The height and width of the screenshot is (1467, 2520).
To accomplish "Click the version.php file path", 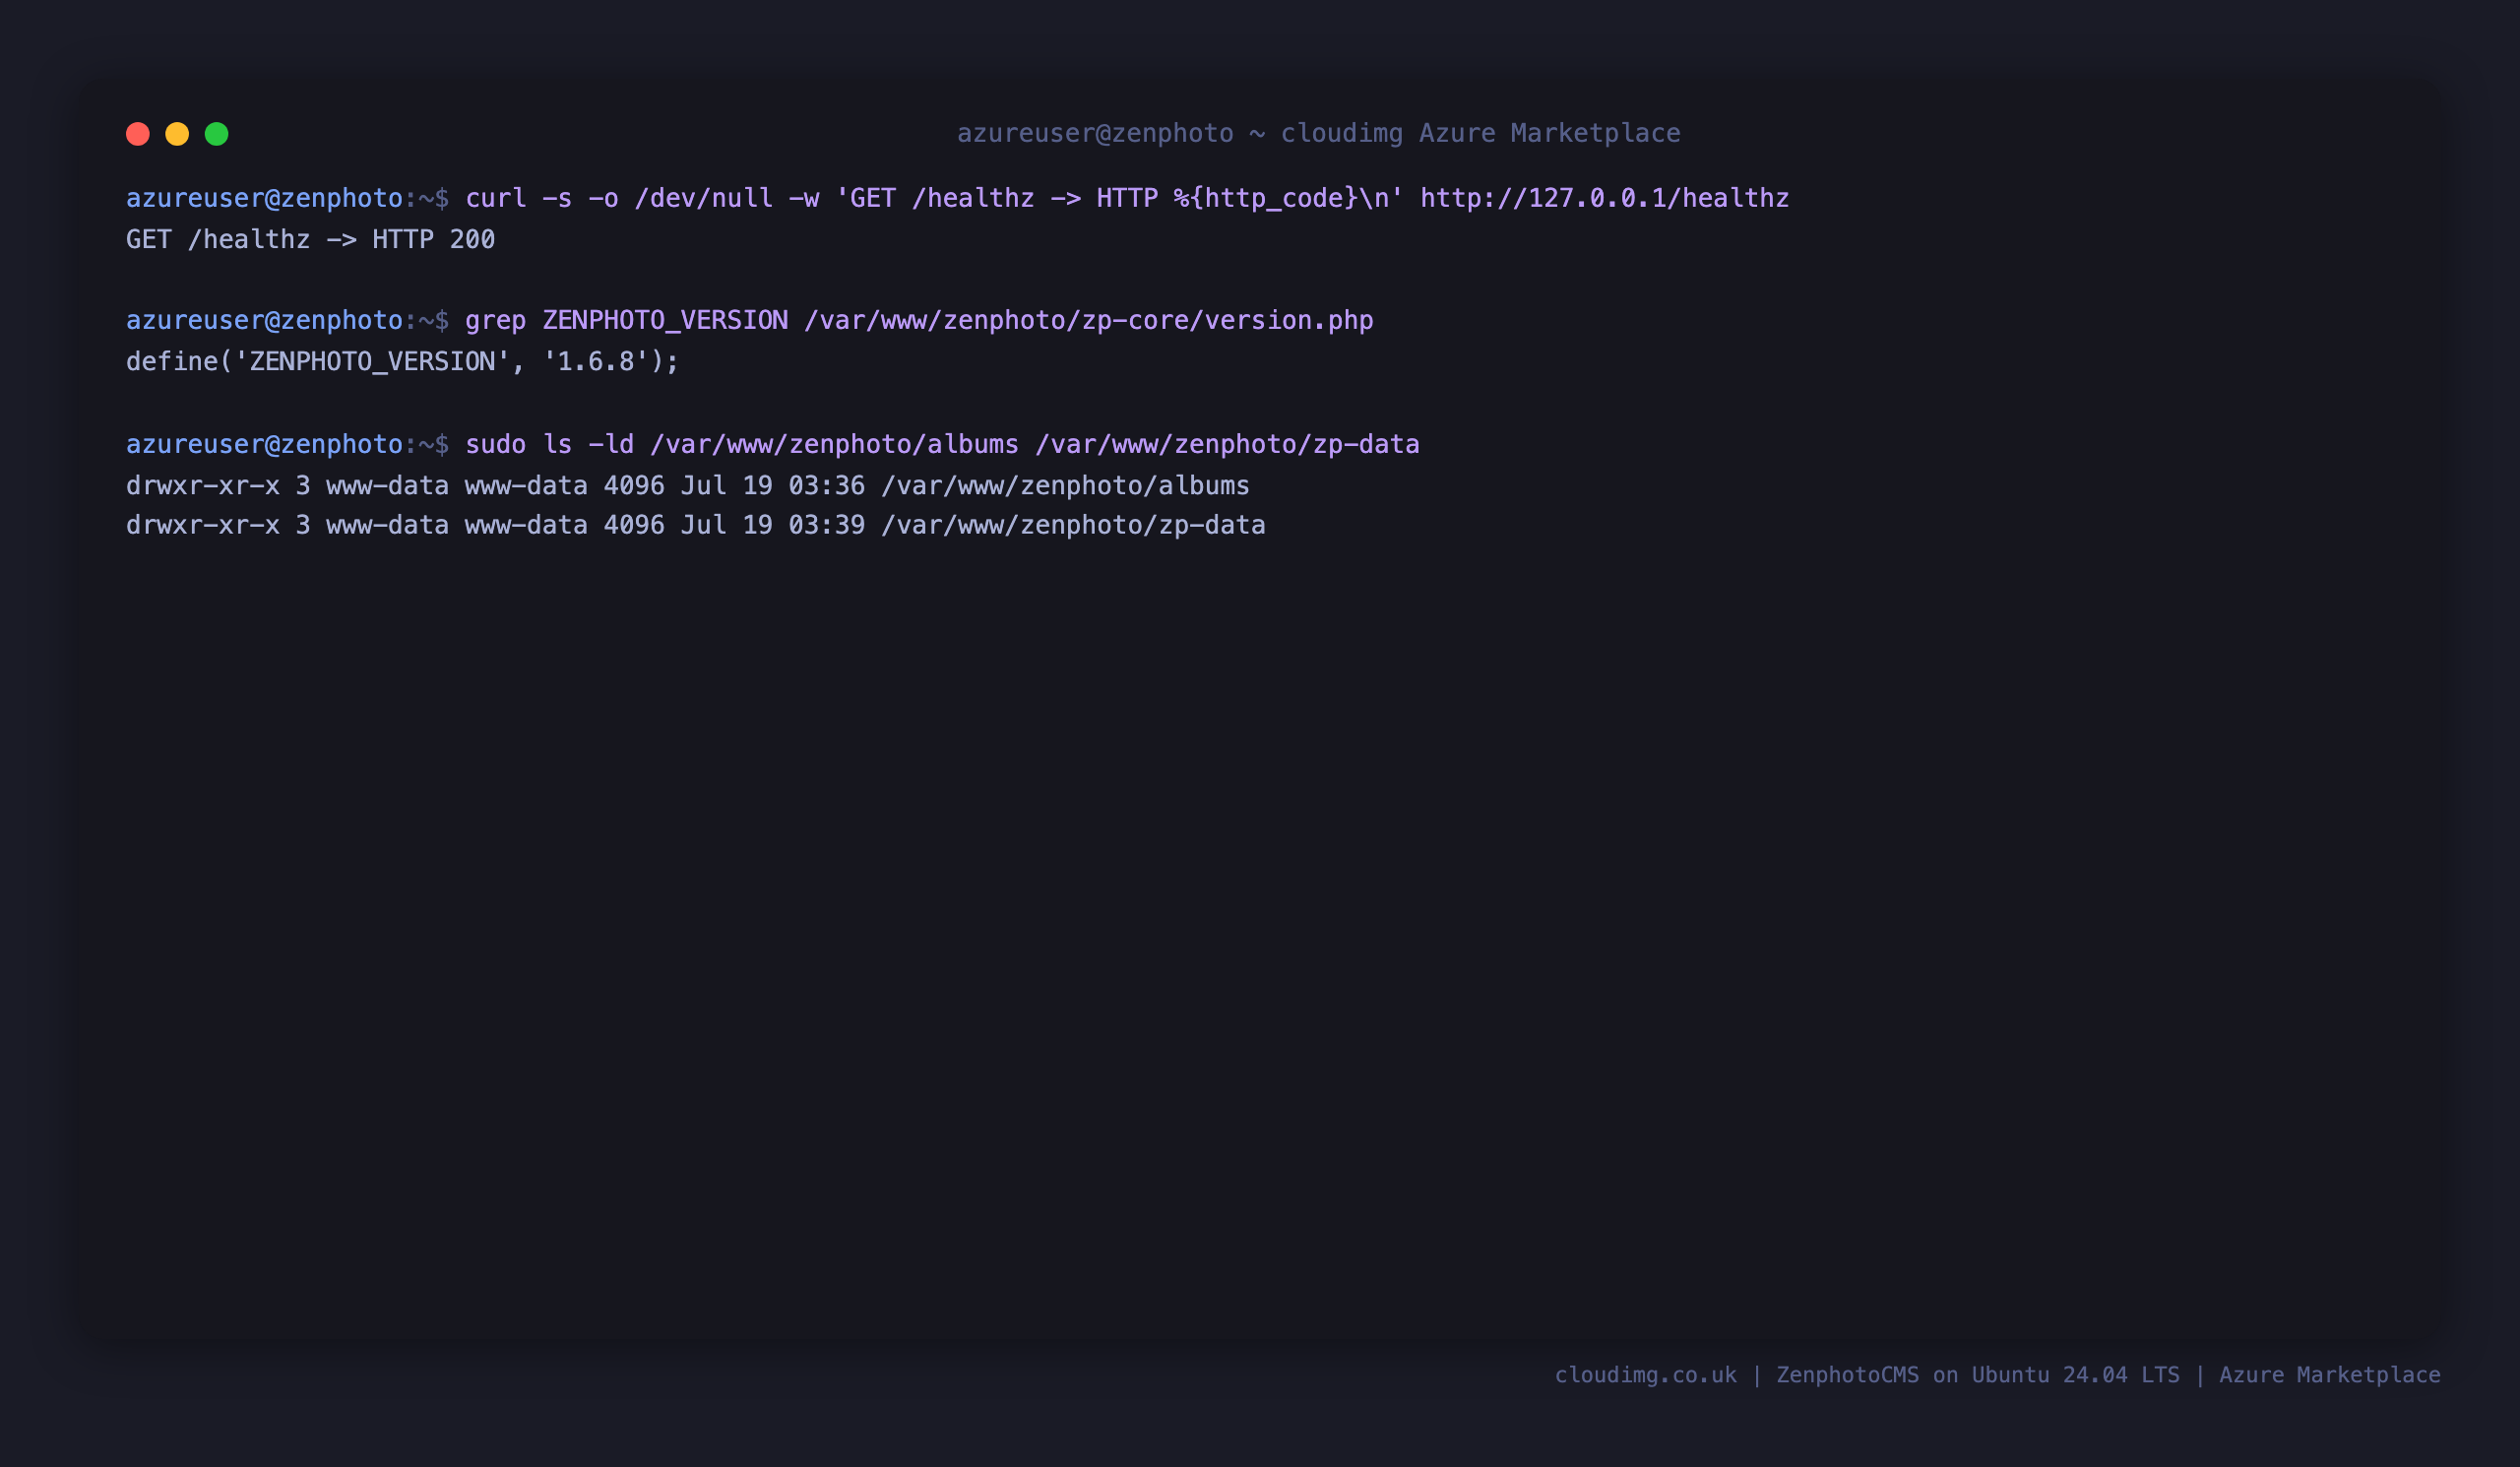I will click(1089, 321).
